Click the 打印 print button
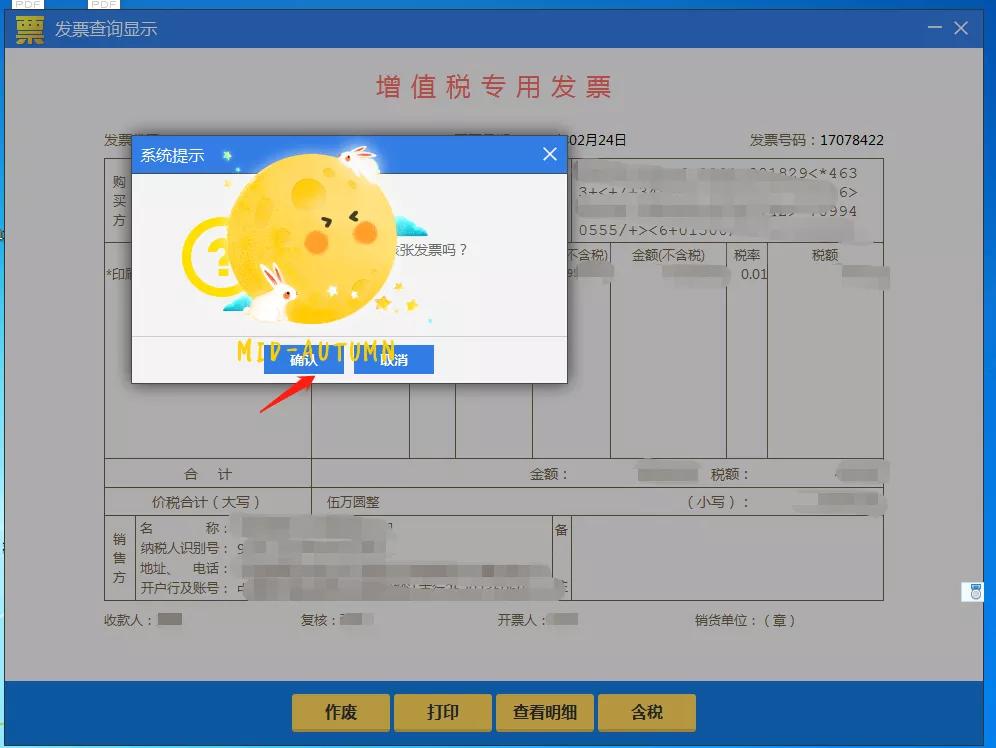This screenshot has width=996, height=748. pos(443,713)
